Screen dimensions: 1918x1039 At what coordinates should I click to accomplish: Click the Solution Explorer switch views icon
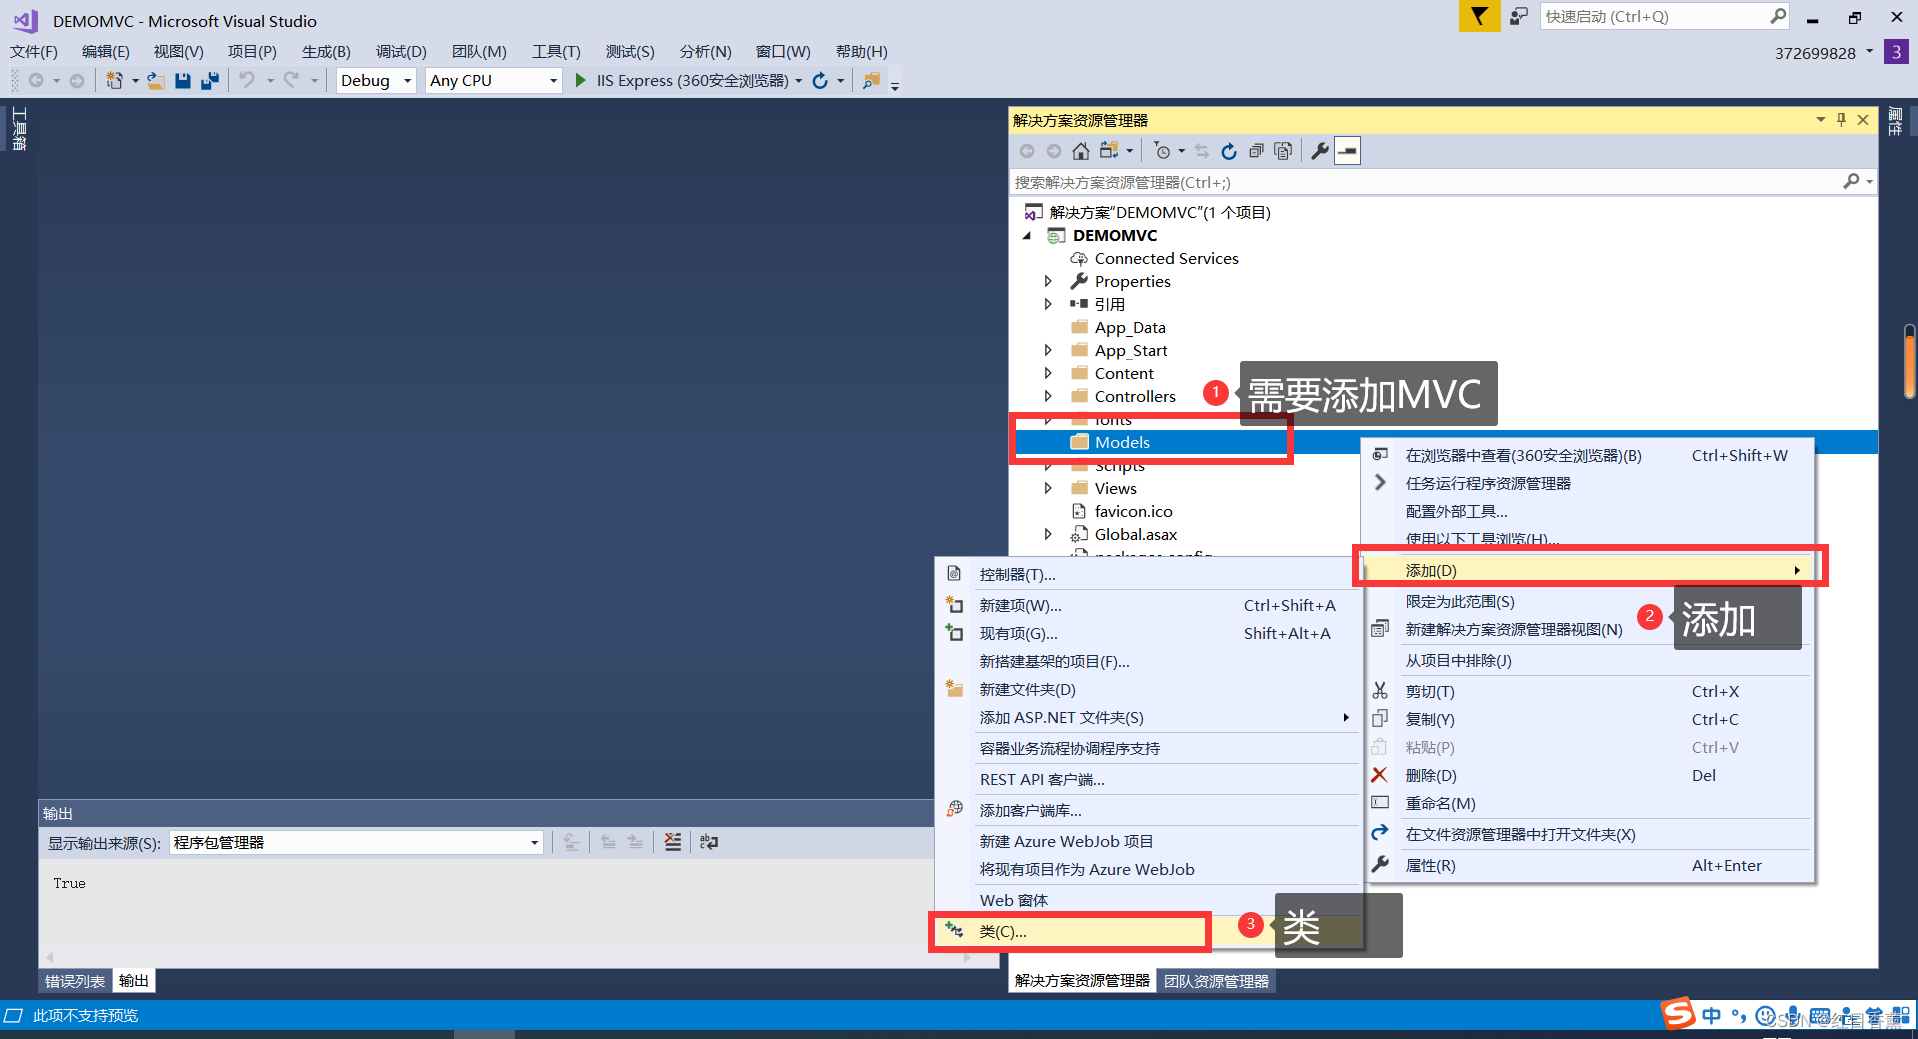(x=1109, y=151)
